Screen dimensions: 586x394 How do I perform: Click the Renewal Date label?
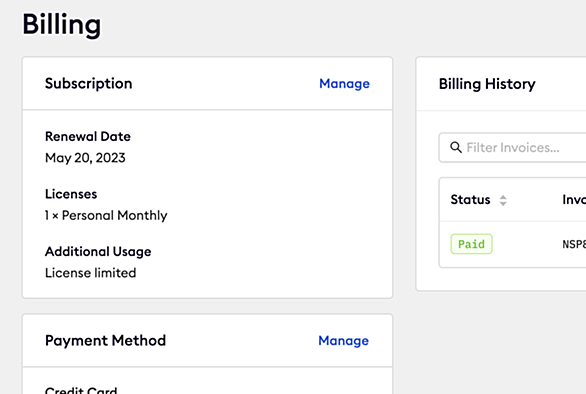88,136
